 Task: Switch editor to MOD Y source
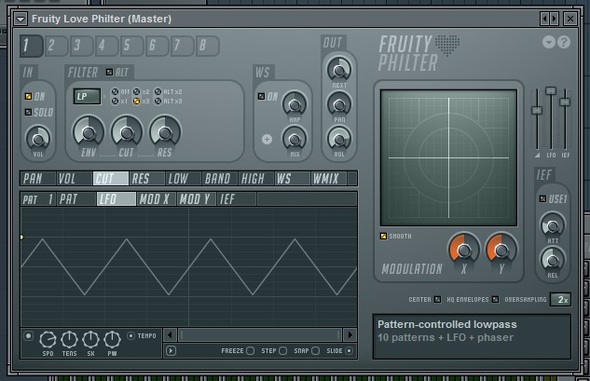coord(196,199)
